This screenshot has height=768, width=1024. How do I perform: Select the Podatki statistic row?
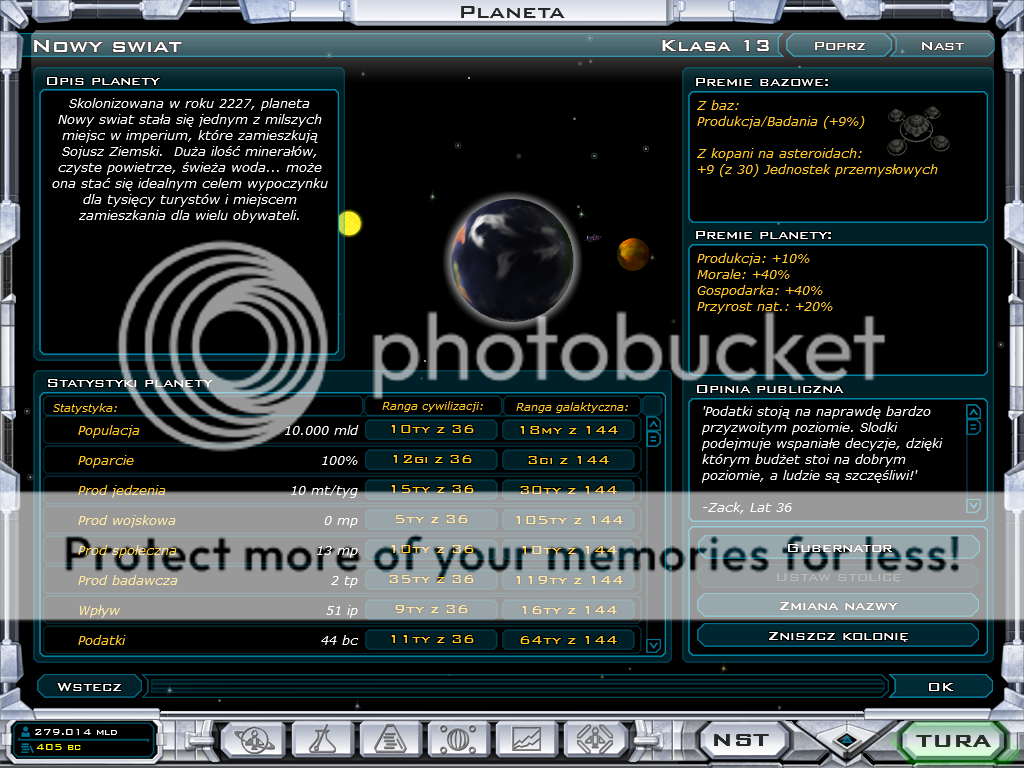point(342,641)
